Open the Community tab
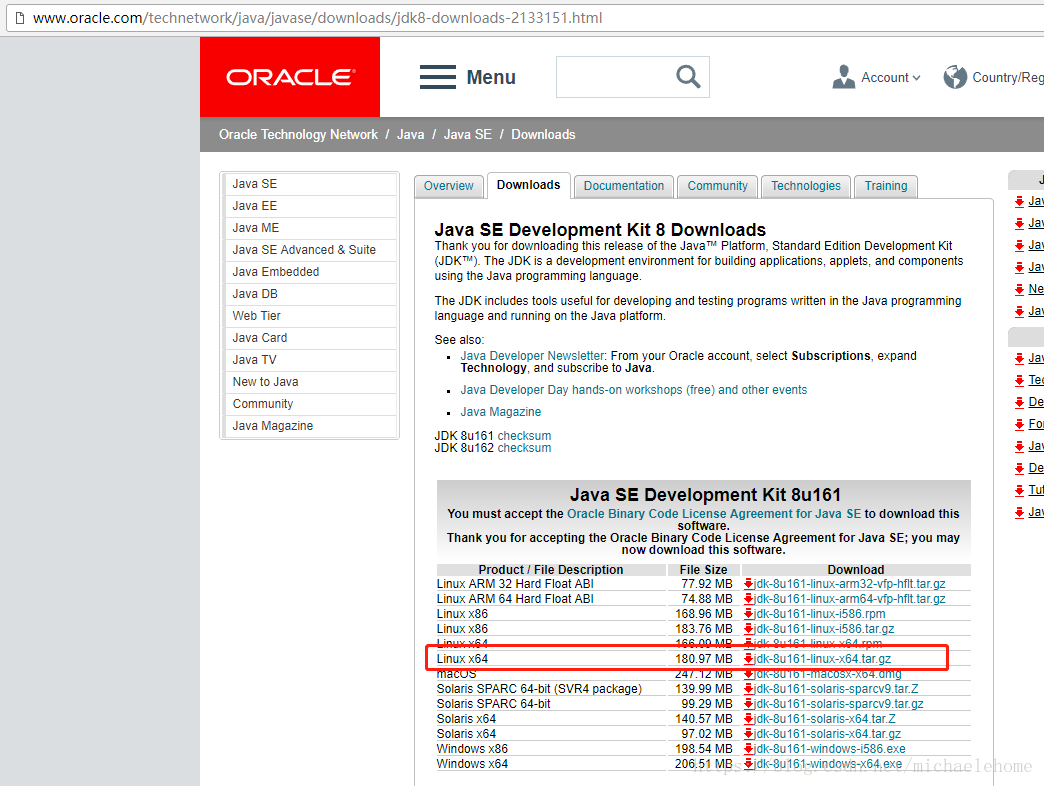This screenshot has height=786, width=1044. click(x=718, y=186)
